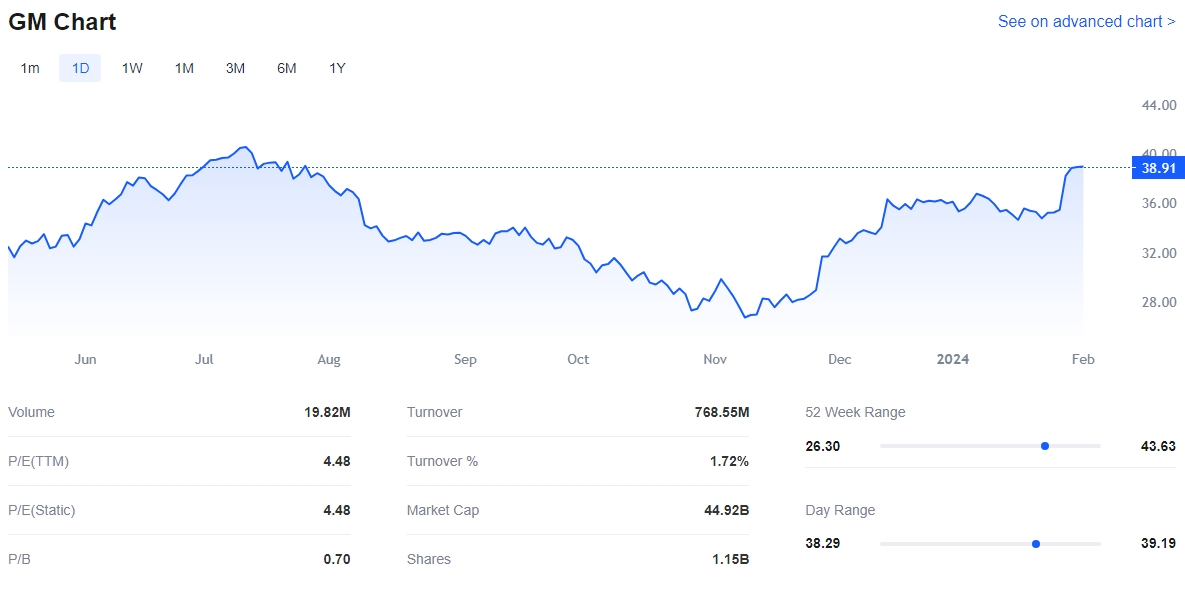Viewport: 1185px width, 597px height.
Task: Select the 1D timeframe tab
Action: [x=80, y=68]
